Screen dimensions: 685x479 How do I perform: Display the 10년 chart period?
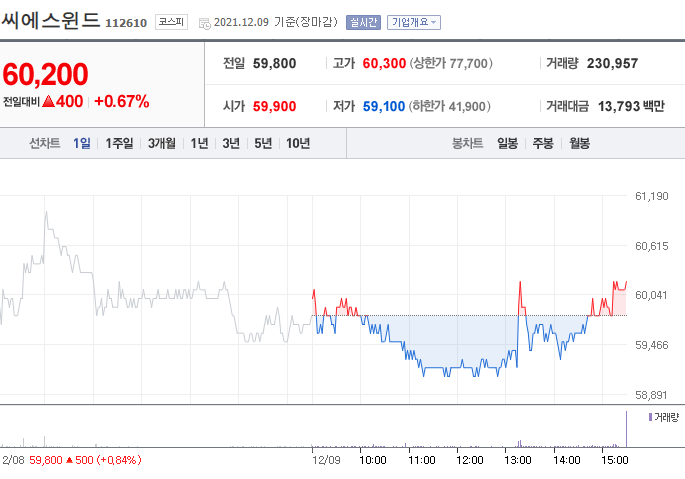298,143
